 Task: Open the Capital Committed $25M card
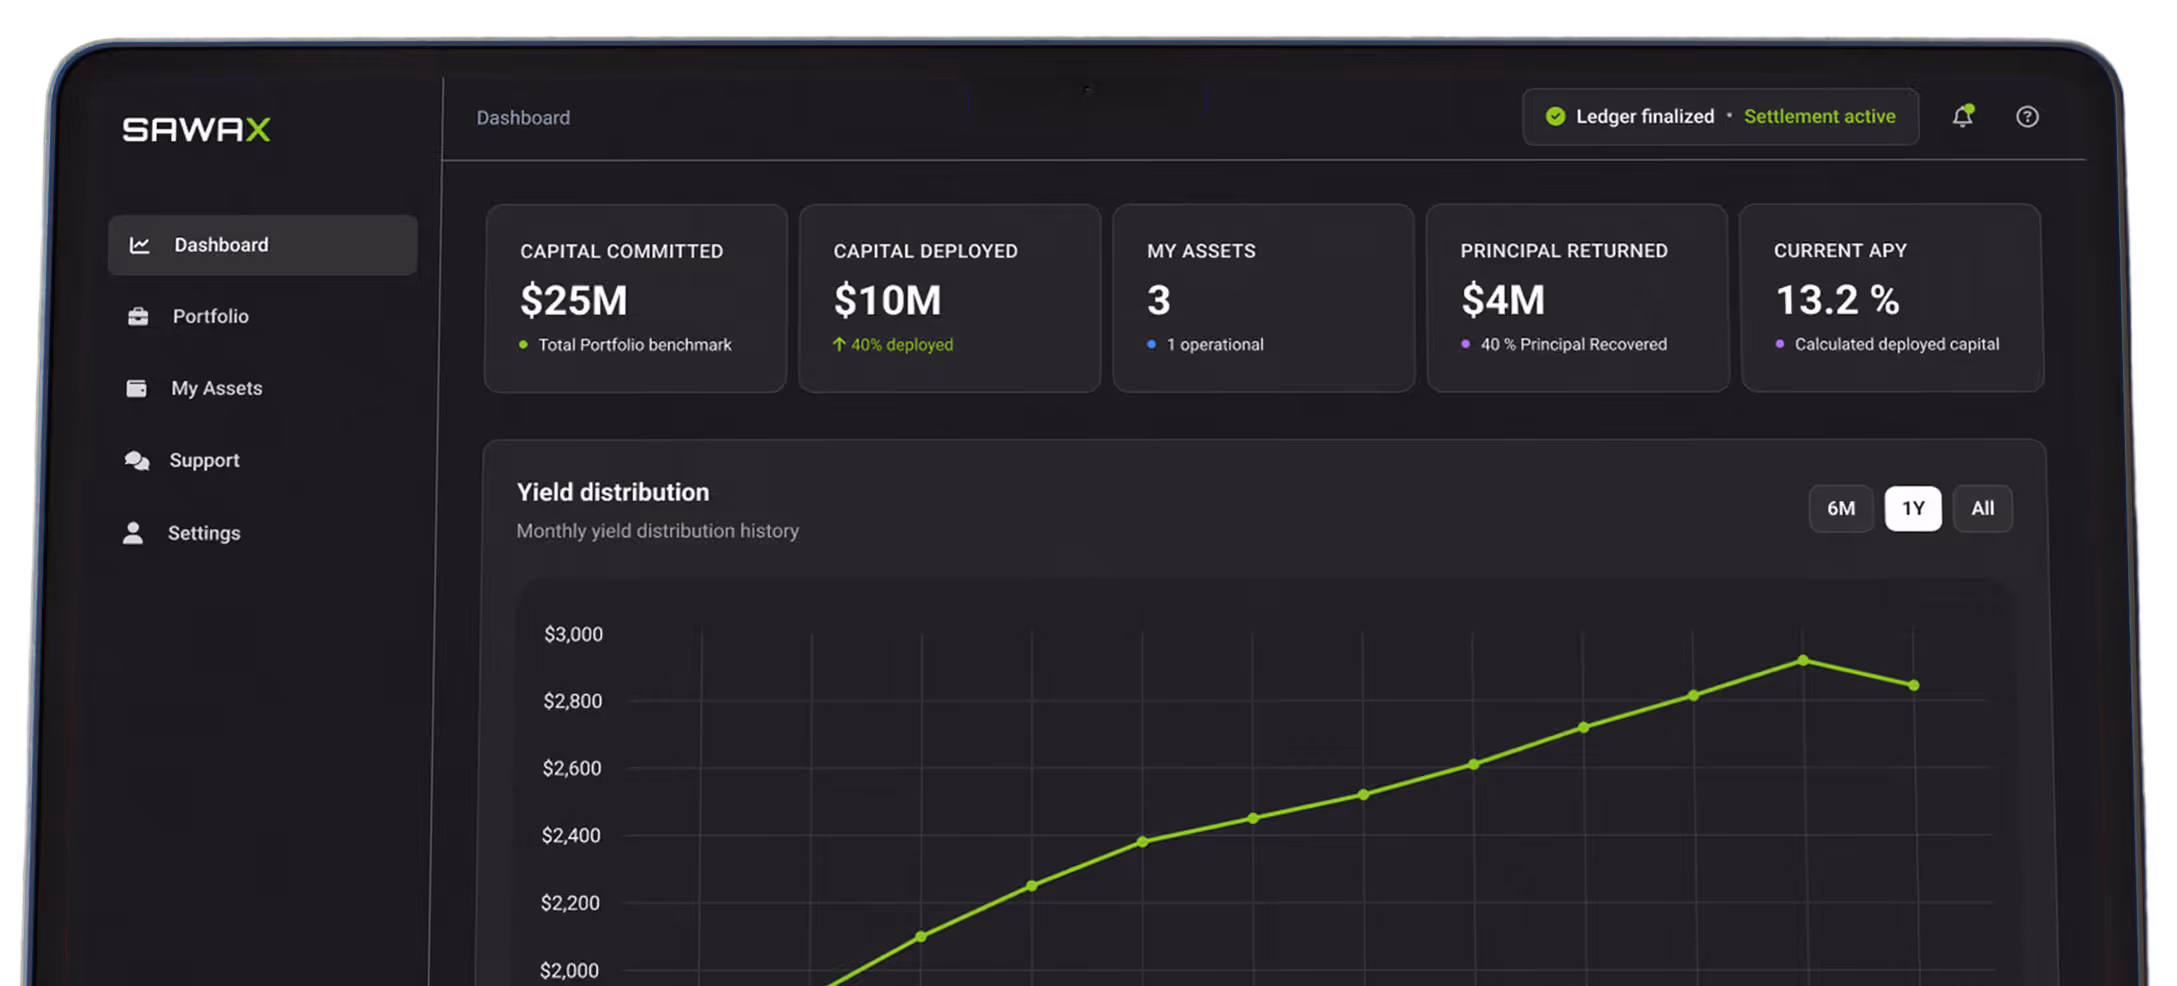tap(636, 298)
